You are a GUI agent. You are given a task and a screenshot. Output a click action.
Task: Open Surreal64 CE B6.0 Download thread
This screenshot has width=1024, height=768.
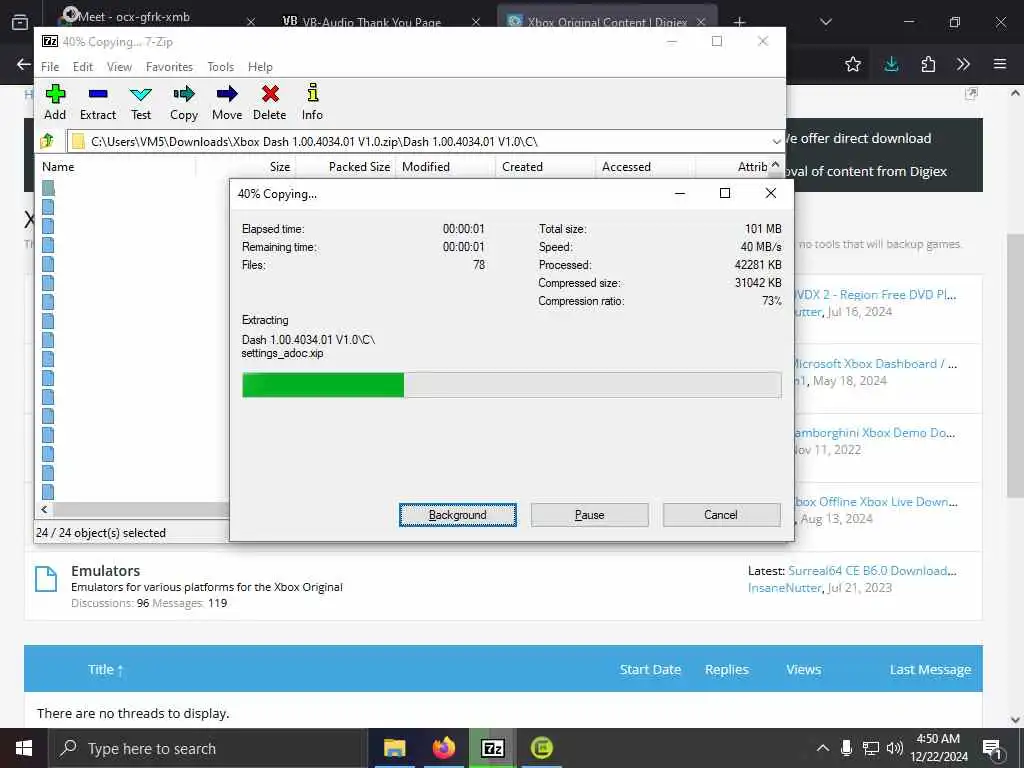(872, 571)
